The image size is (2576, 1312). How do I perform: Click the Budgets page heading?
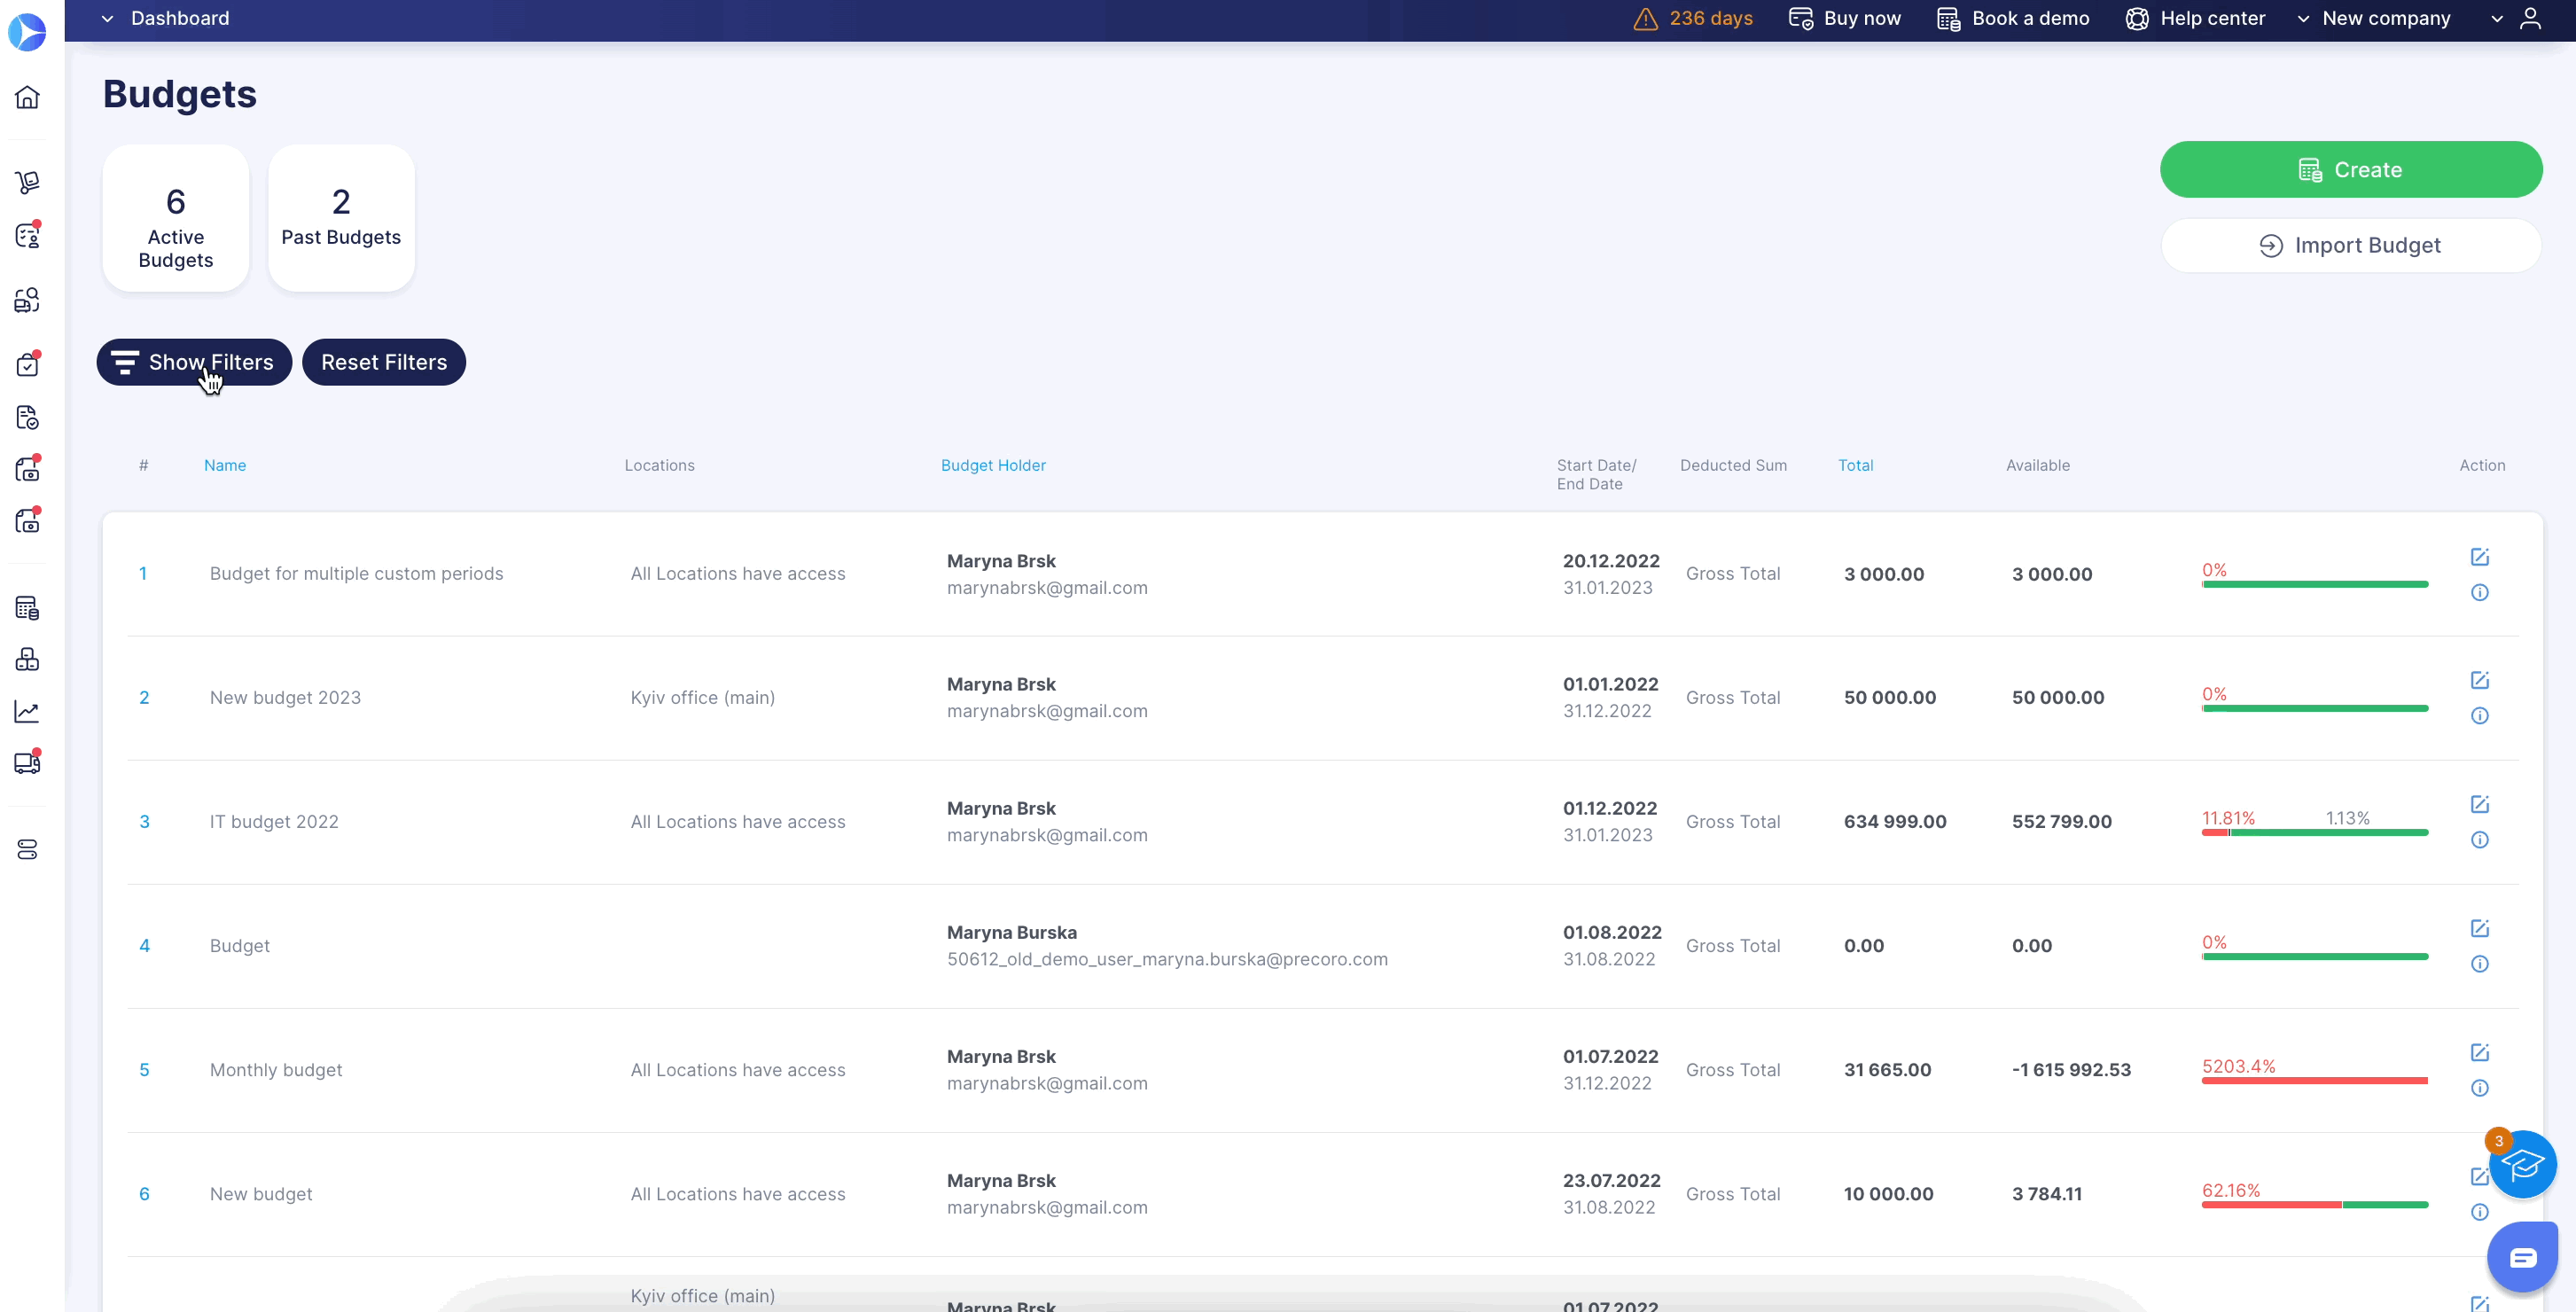click(x=180, y=94)
